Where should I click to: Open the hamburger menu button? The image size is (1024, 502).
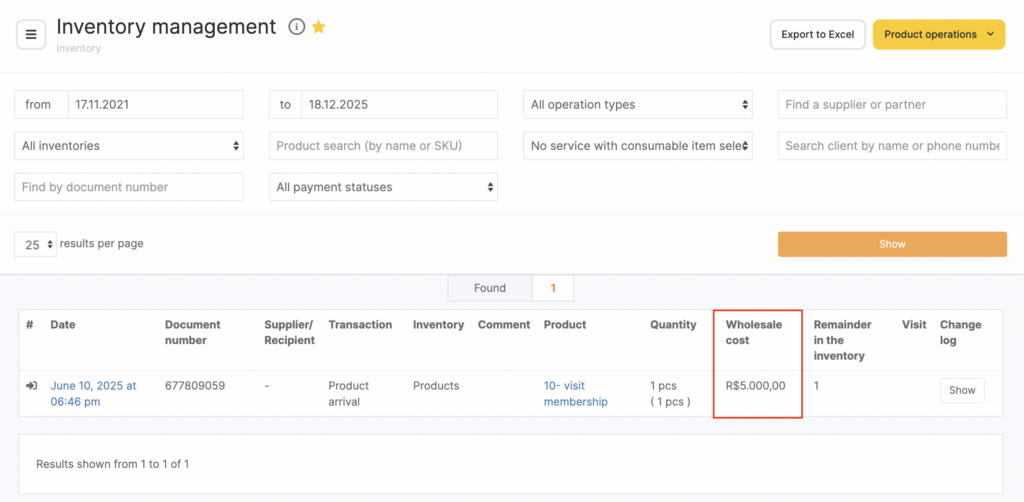click(x=31, y=35)
